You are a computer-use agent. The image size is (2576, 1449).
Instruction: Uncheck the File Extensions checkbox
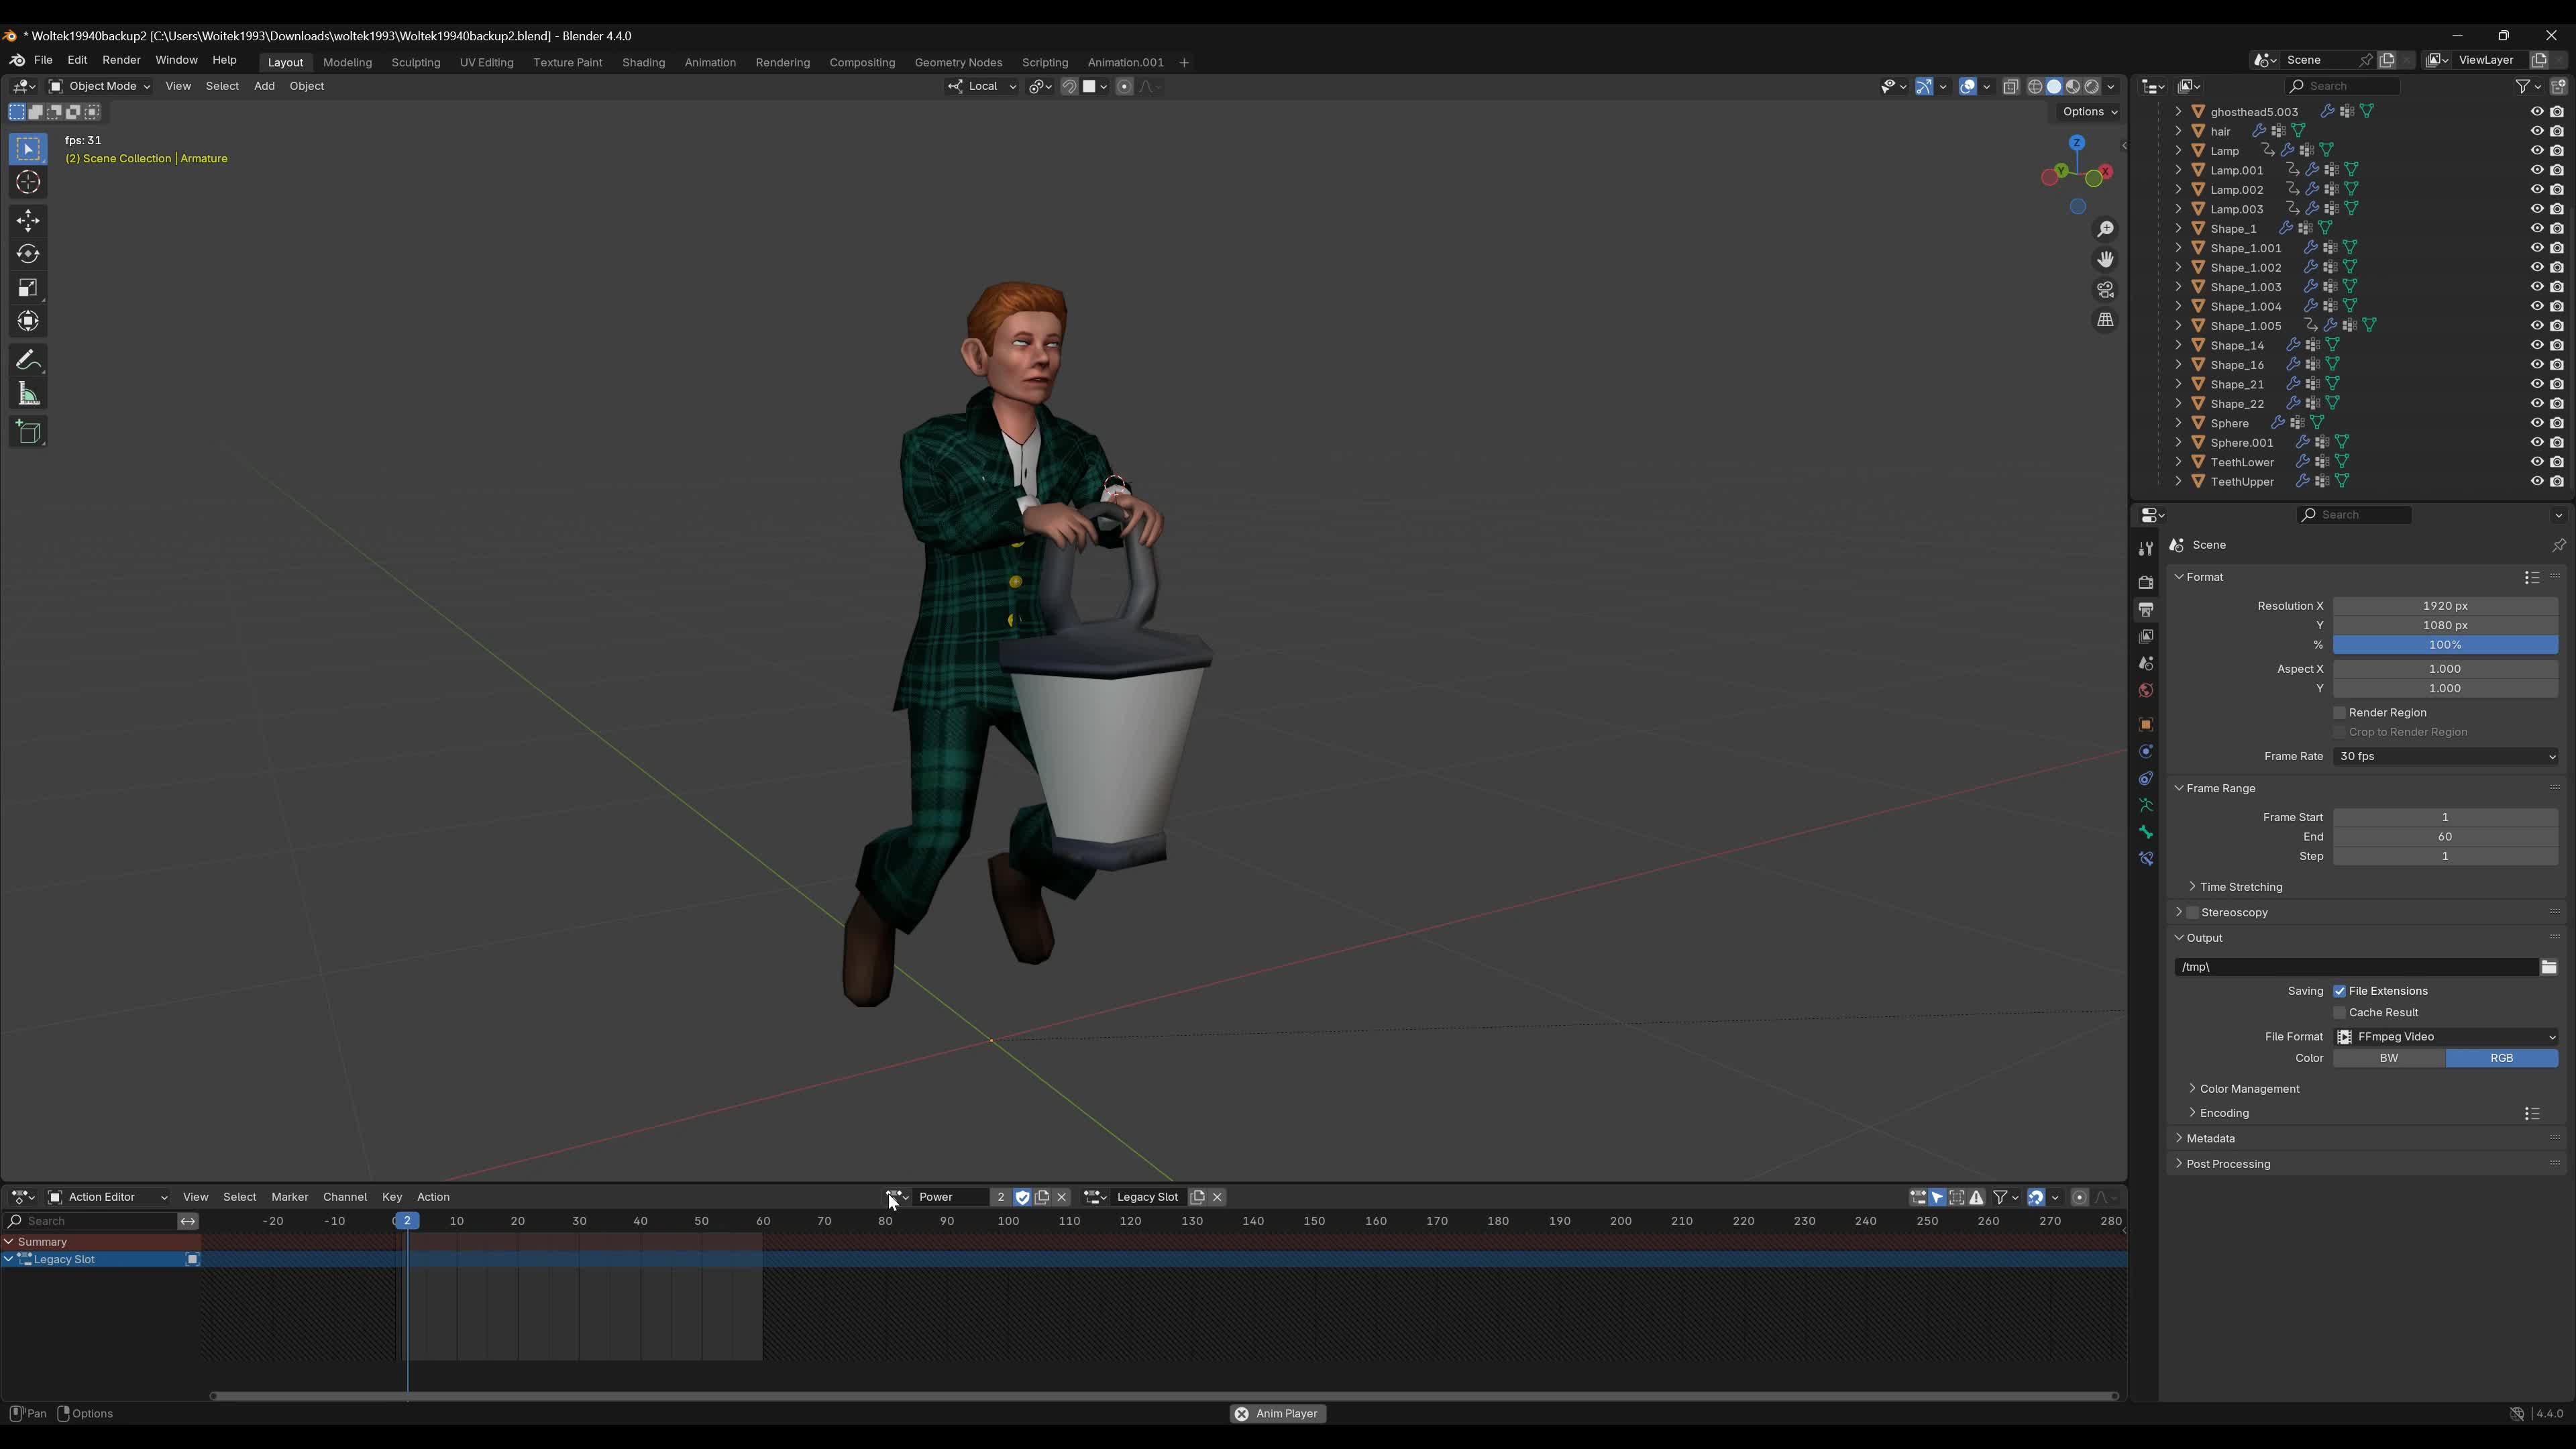tap(2339, 991)
